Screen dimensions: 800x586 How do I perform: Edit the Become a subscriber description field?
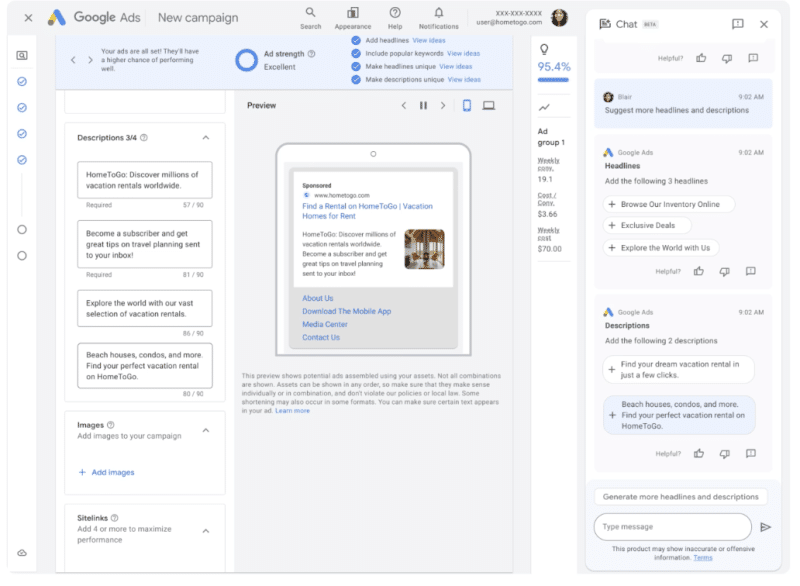coord(145,244)
